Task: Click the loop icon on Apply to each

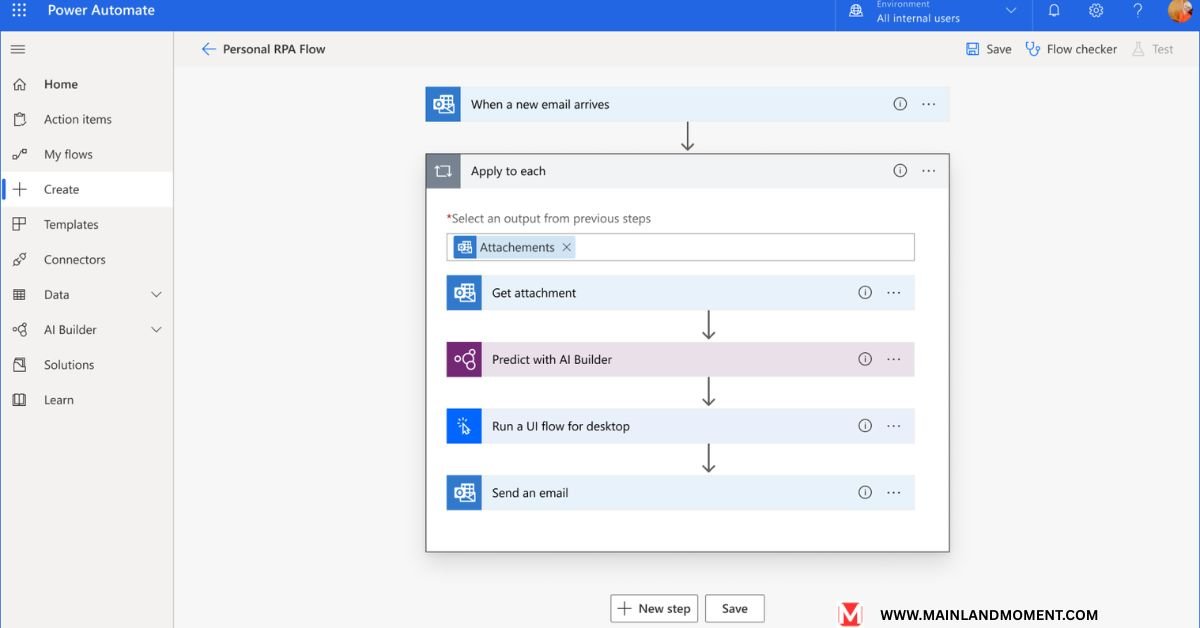Action: coord(443,171)
